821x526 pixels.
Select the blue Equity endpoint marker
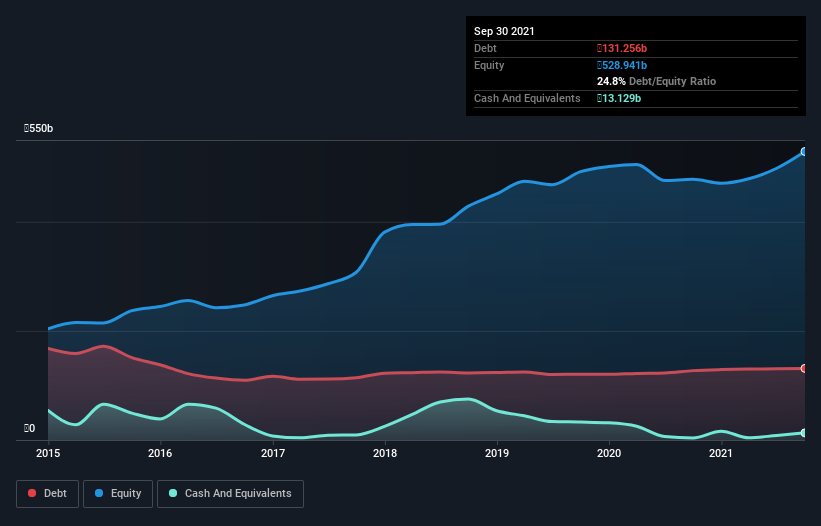point(804,152)
